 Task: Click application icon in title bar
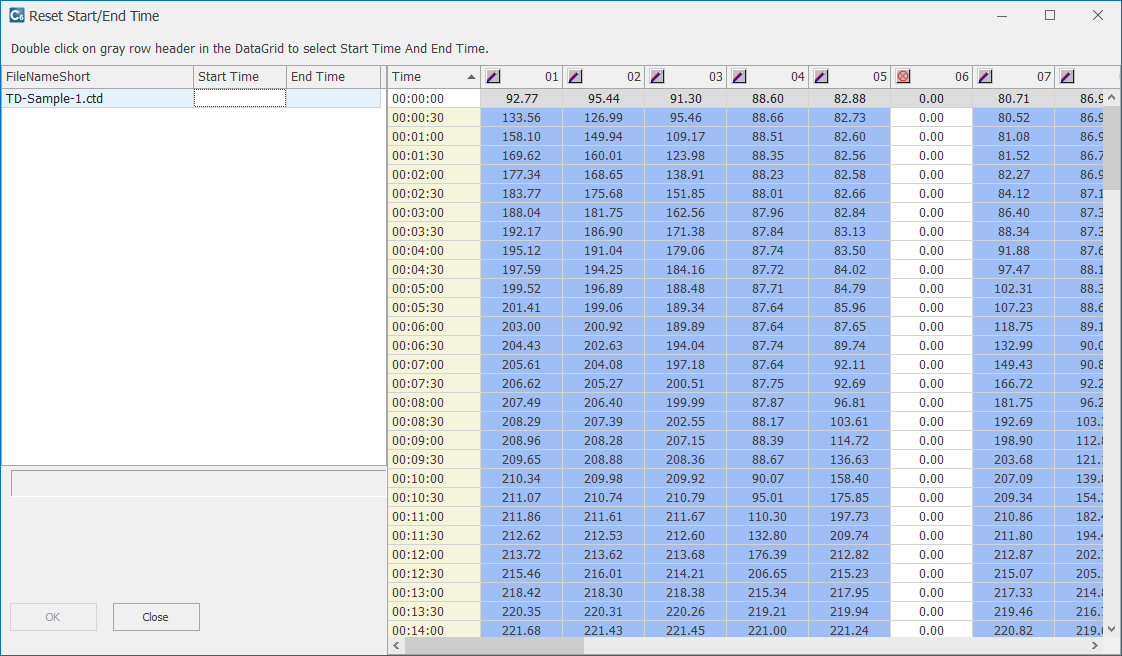click(x=16, y=15)
